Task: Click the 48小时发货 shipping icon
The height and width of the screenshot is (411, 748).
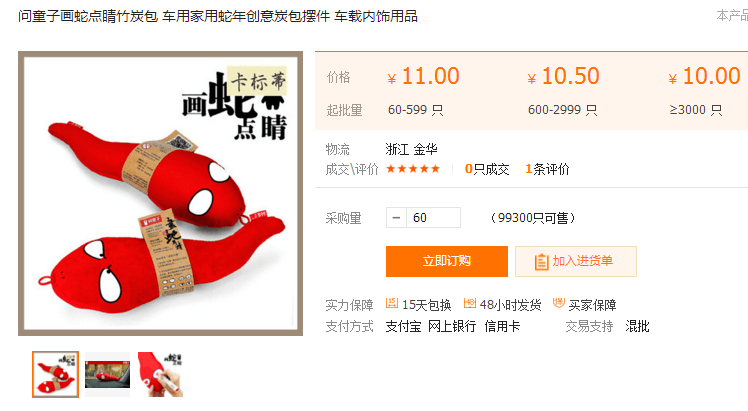Action: [x=470, y=303]
